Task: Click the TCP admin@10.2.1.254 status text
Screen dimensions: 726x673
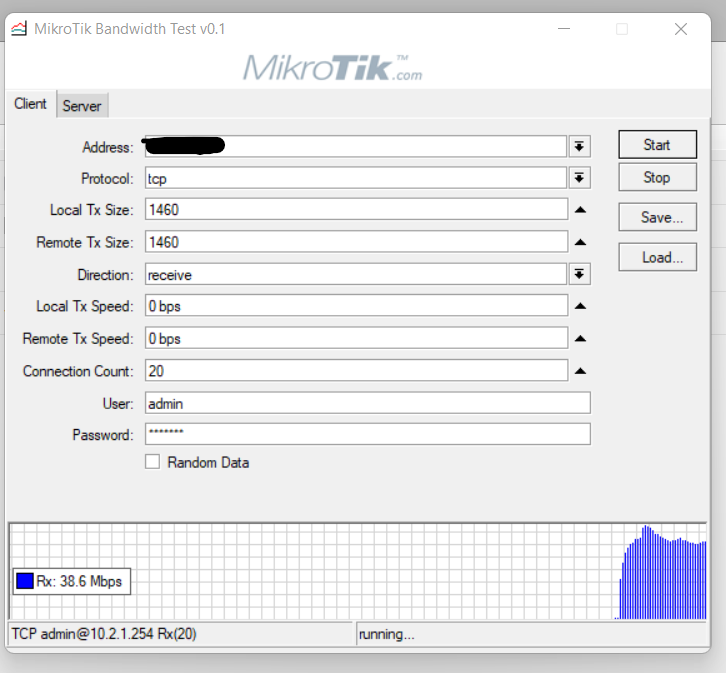Action: (x=104, y=634)
